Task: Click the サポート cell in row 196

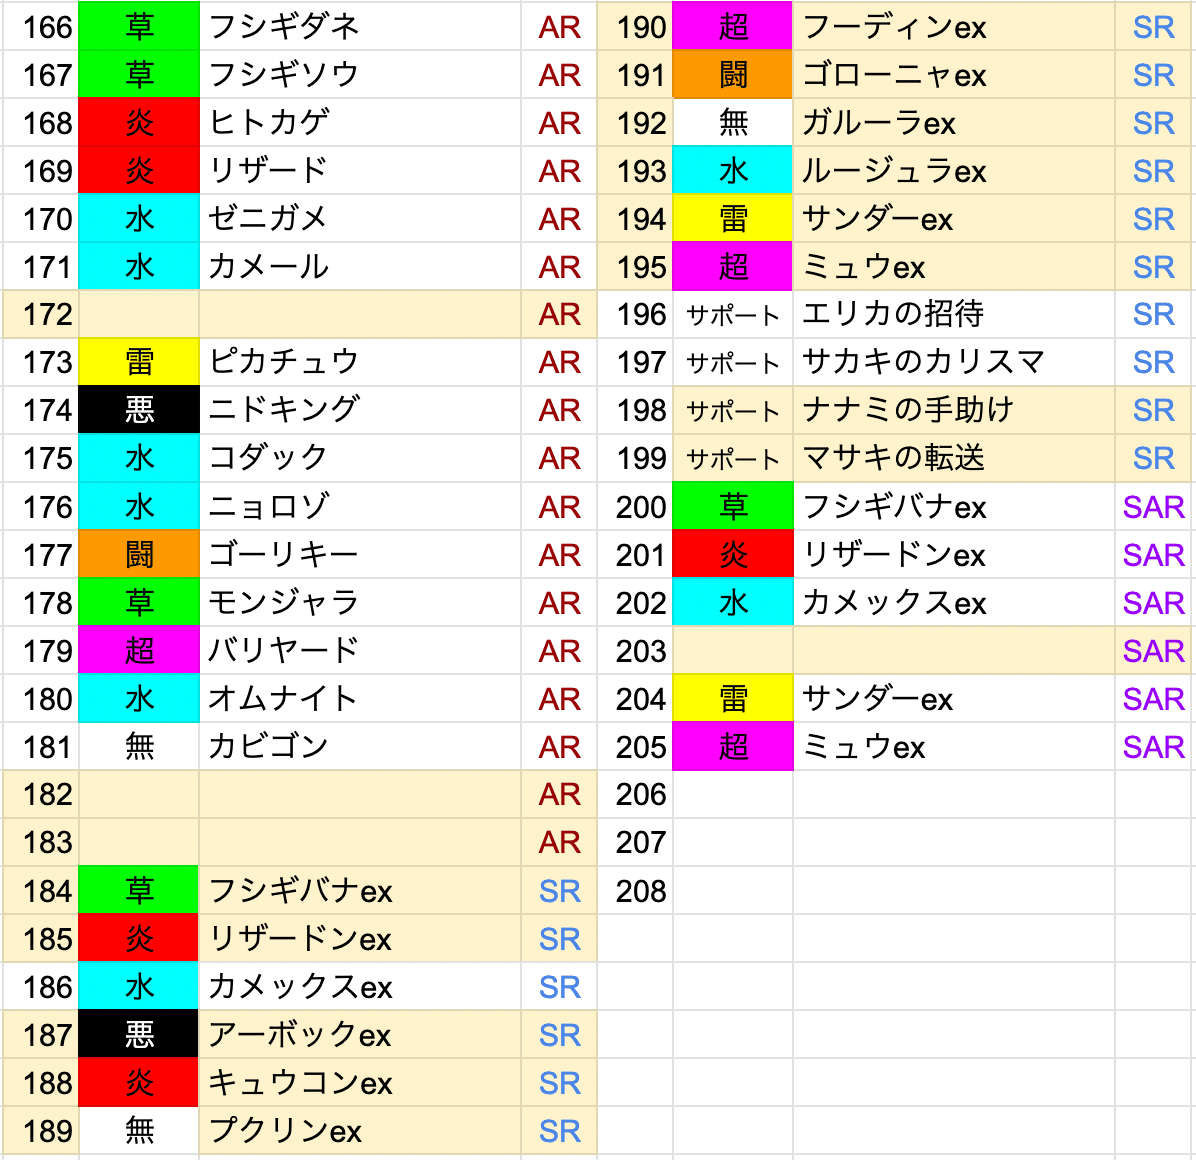Action: click(x=732, y=314)
